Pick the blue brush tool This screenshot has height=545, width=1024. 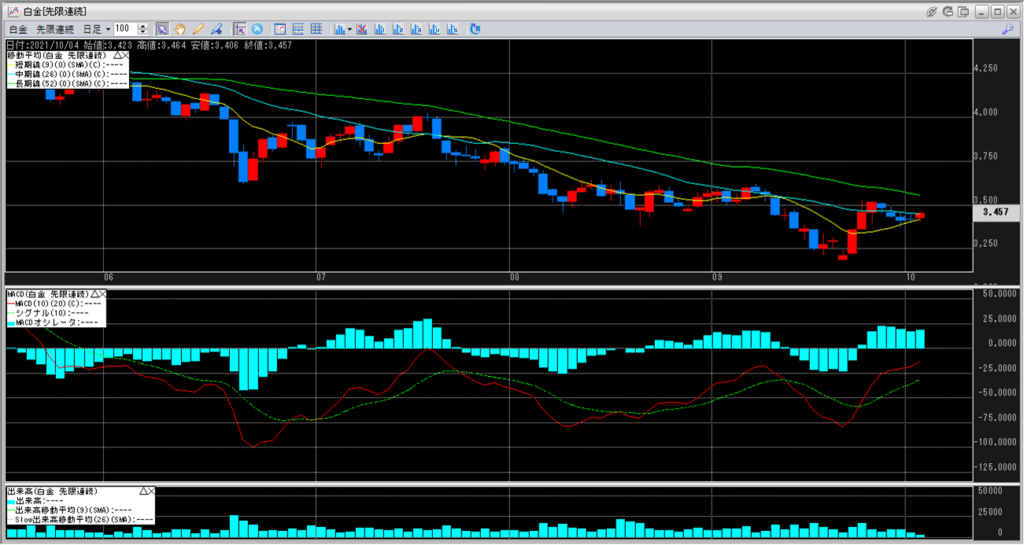217,29
